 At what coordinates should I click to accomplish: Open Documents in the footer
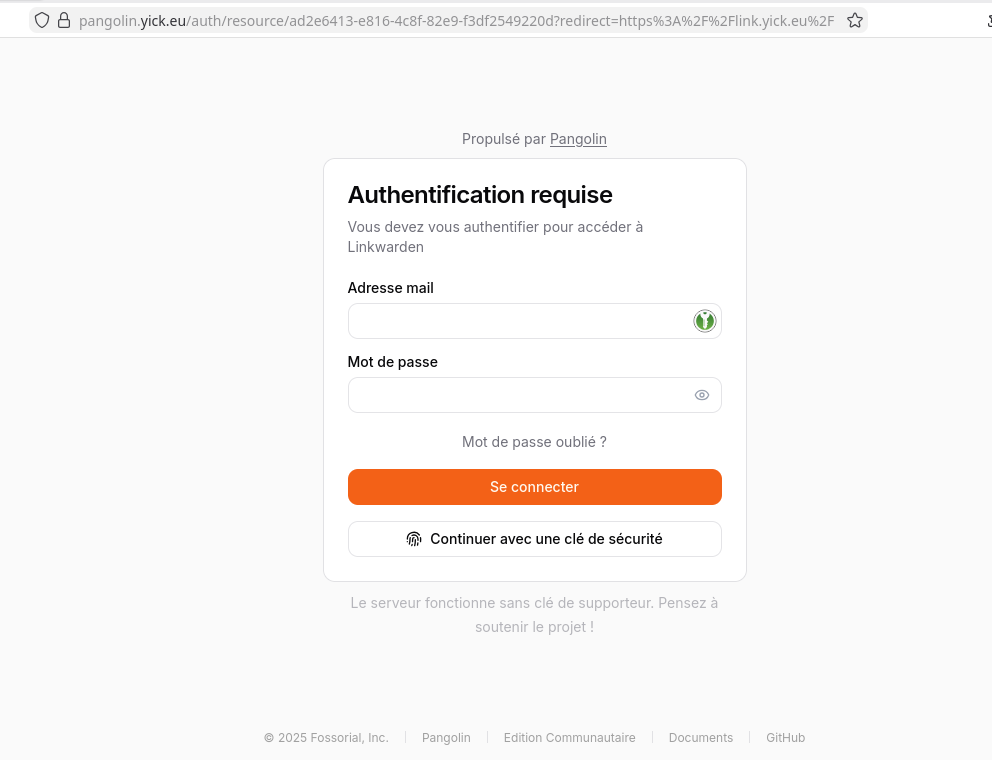click(x=700, y=738)
